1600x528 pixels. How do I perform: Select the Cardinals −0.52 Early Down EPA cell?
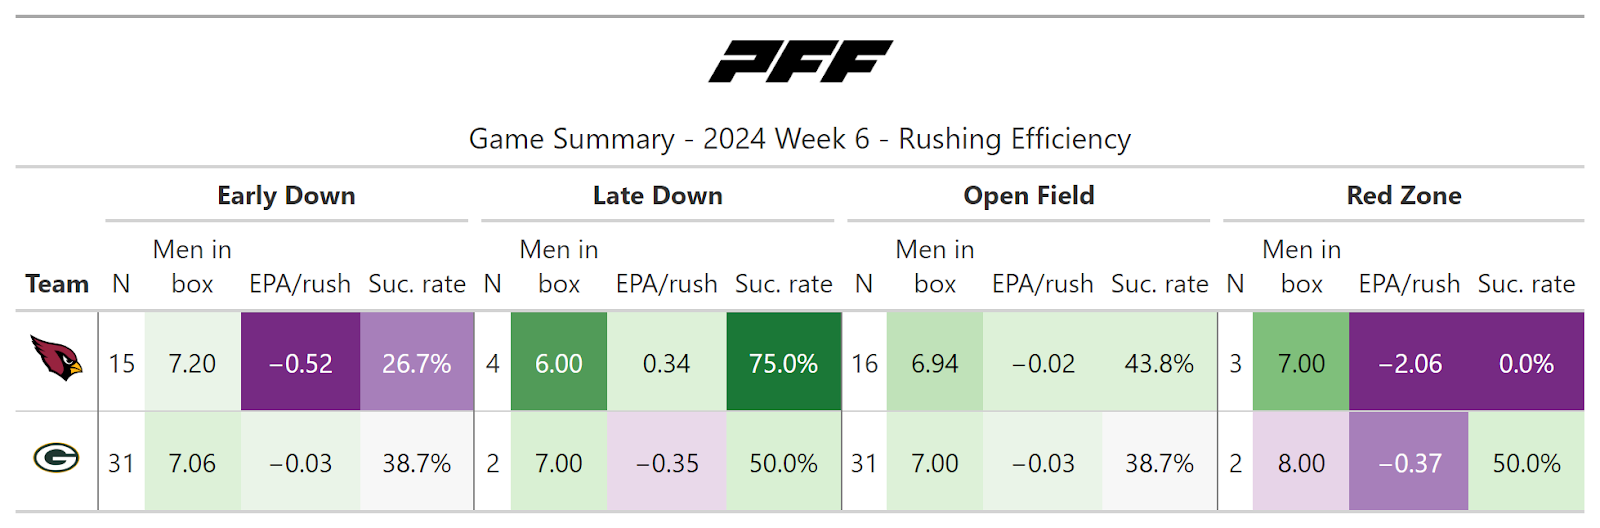click(x=300, y=363)
